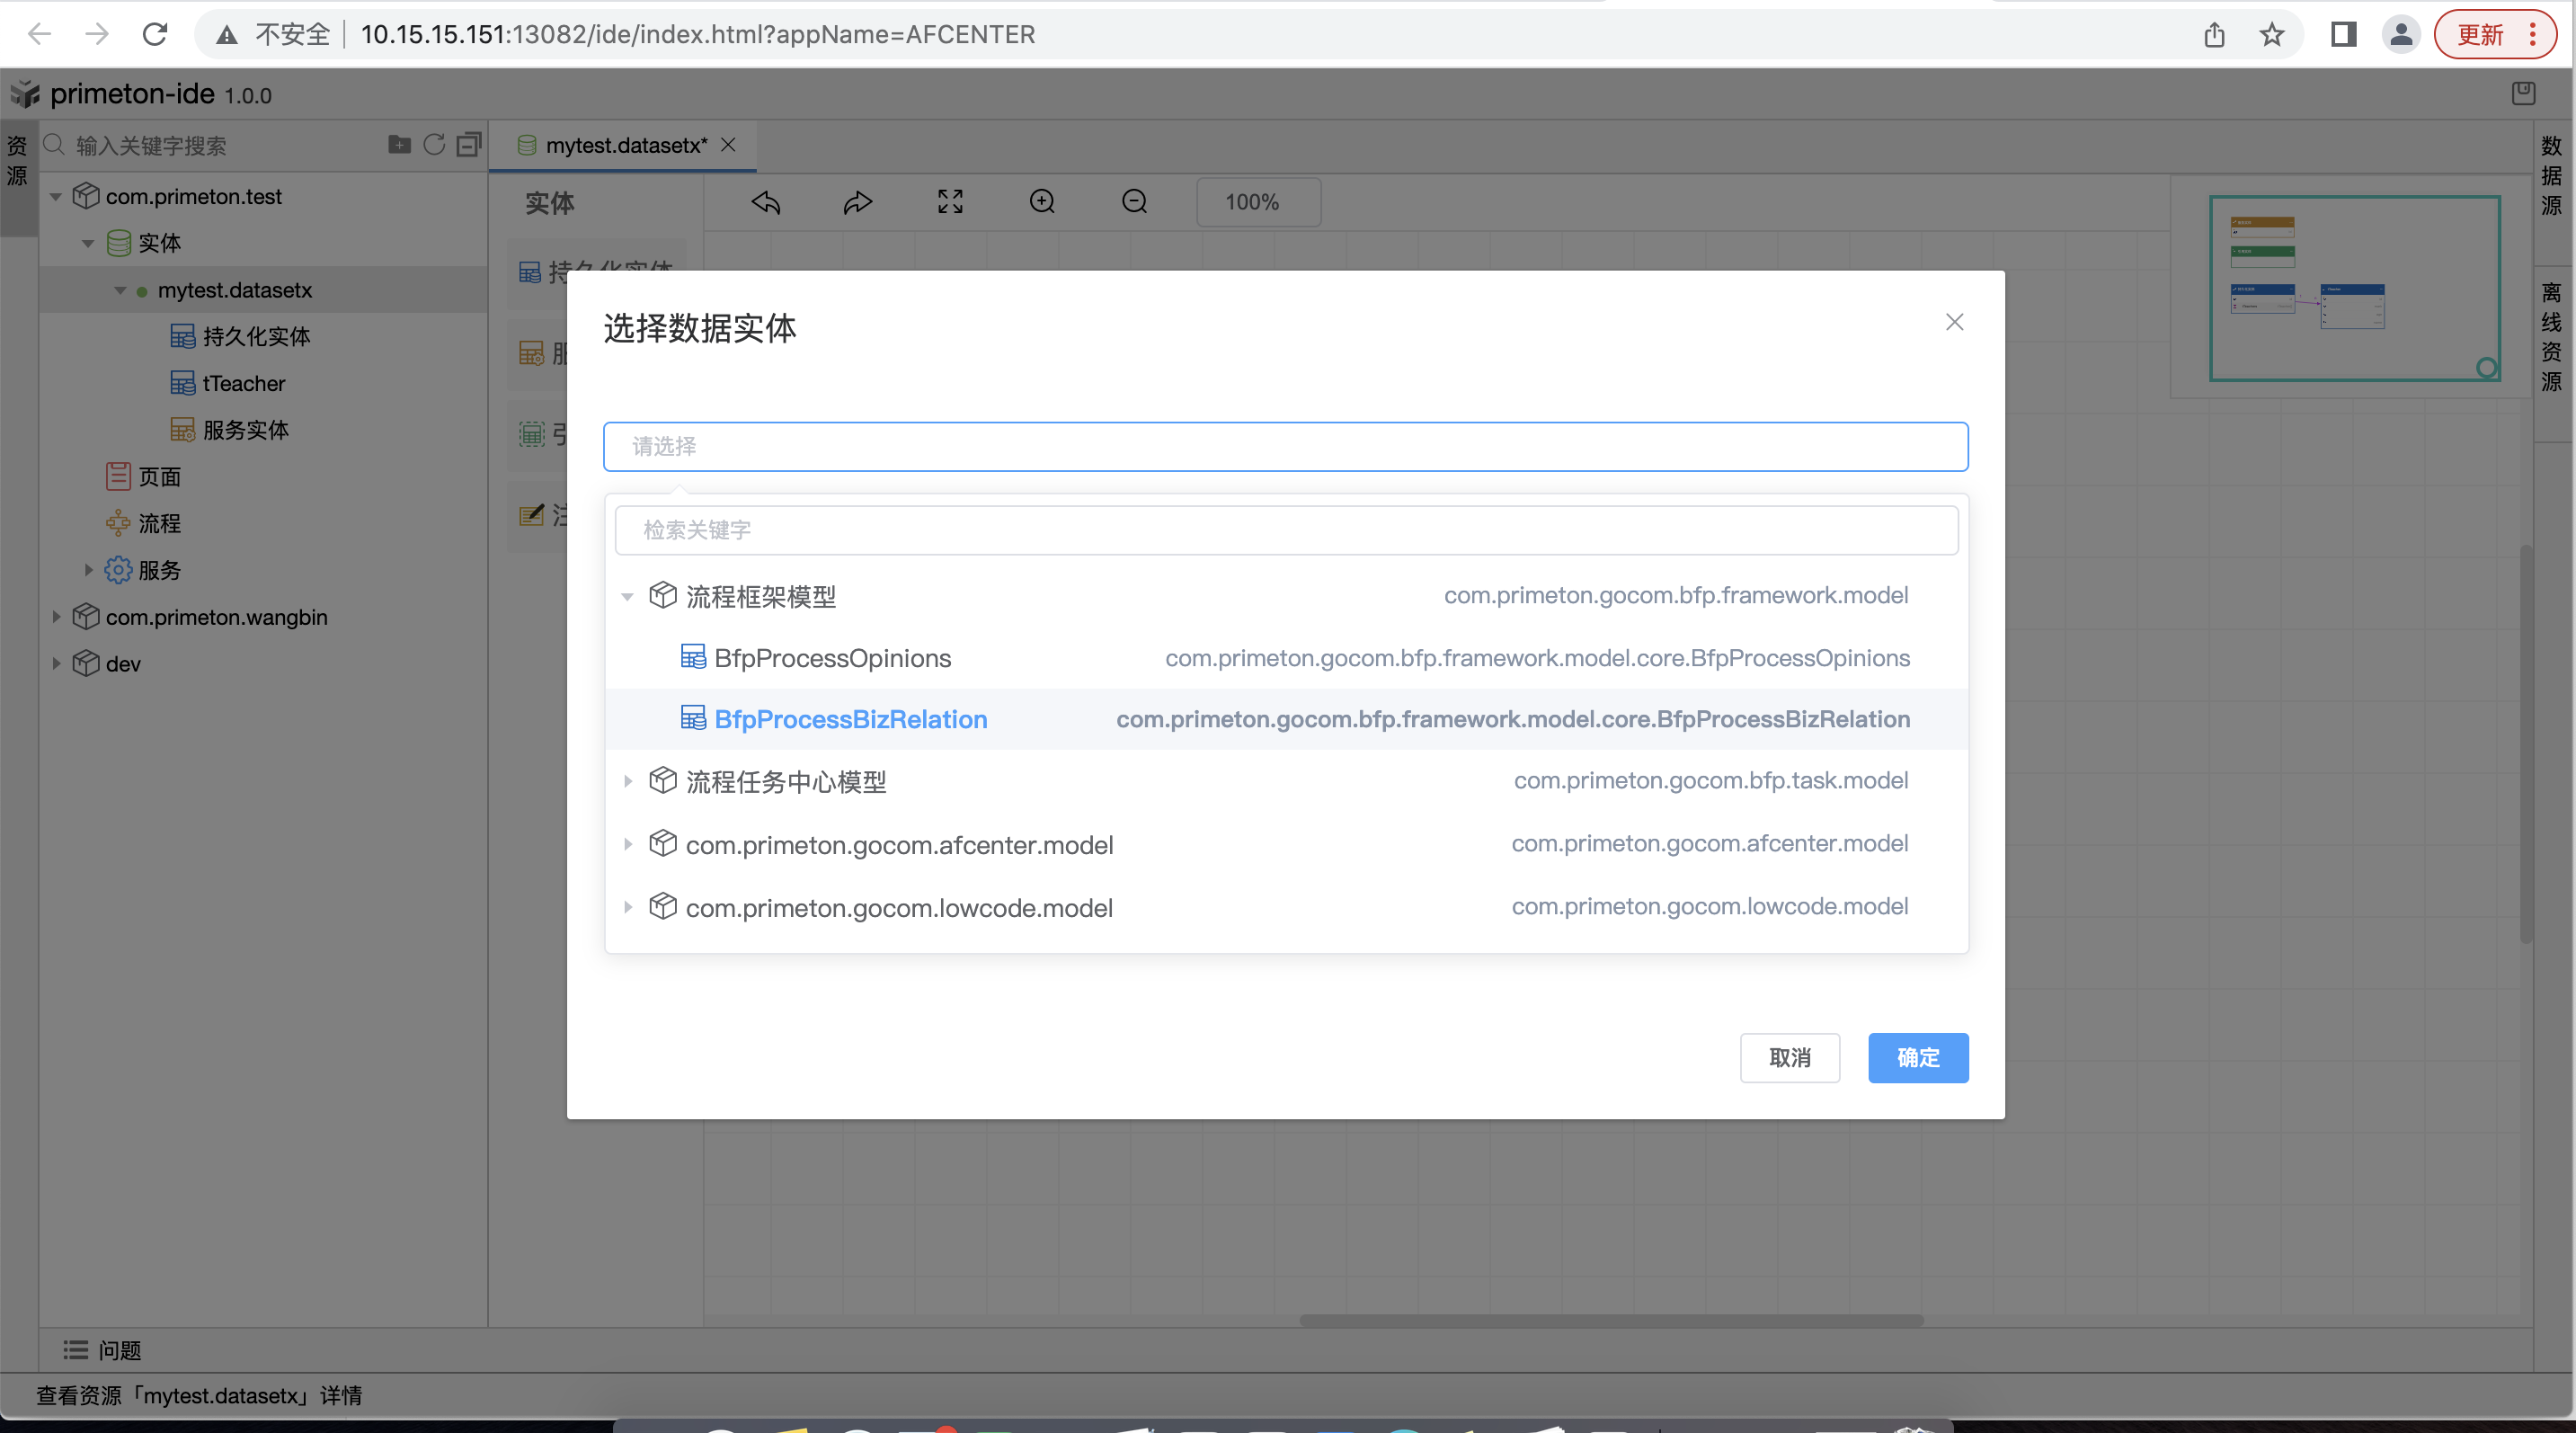Click the save icon at top right of IDE

click(x=2523, y=93)
